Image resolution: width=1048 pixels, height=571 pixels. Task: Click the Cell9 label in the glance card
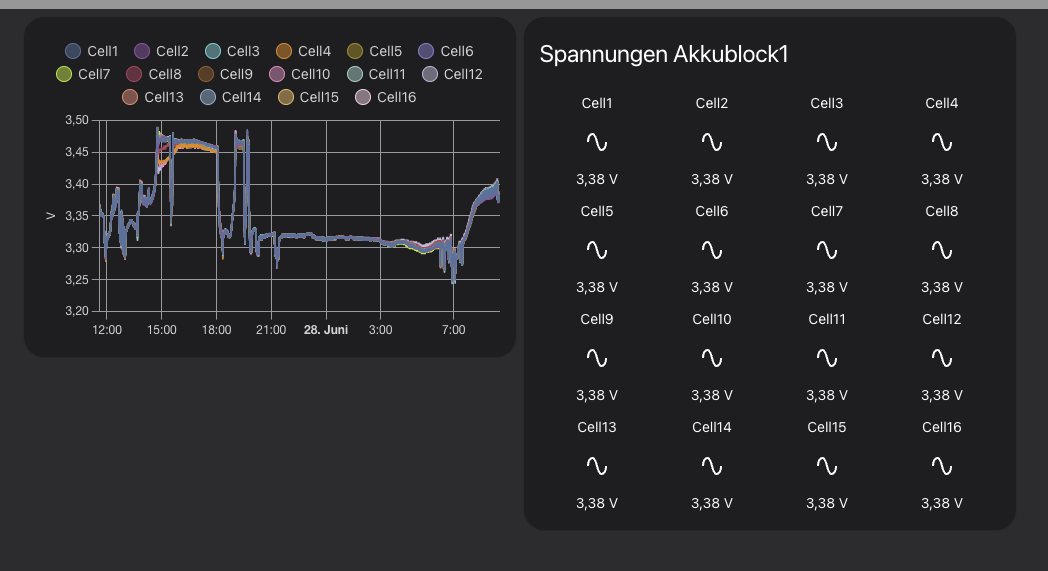coord(597,319)
